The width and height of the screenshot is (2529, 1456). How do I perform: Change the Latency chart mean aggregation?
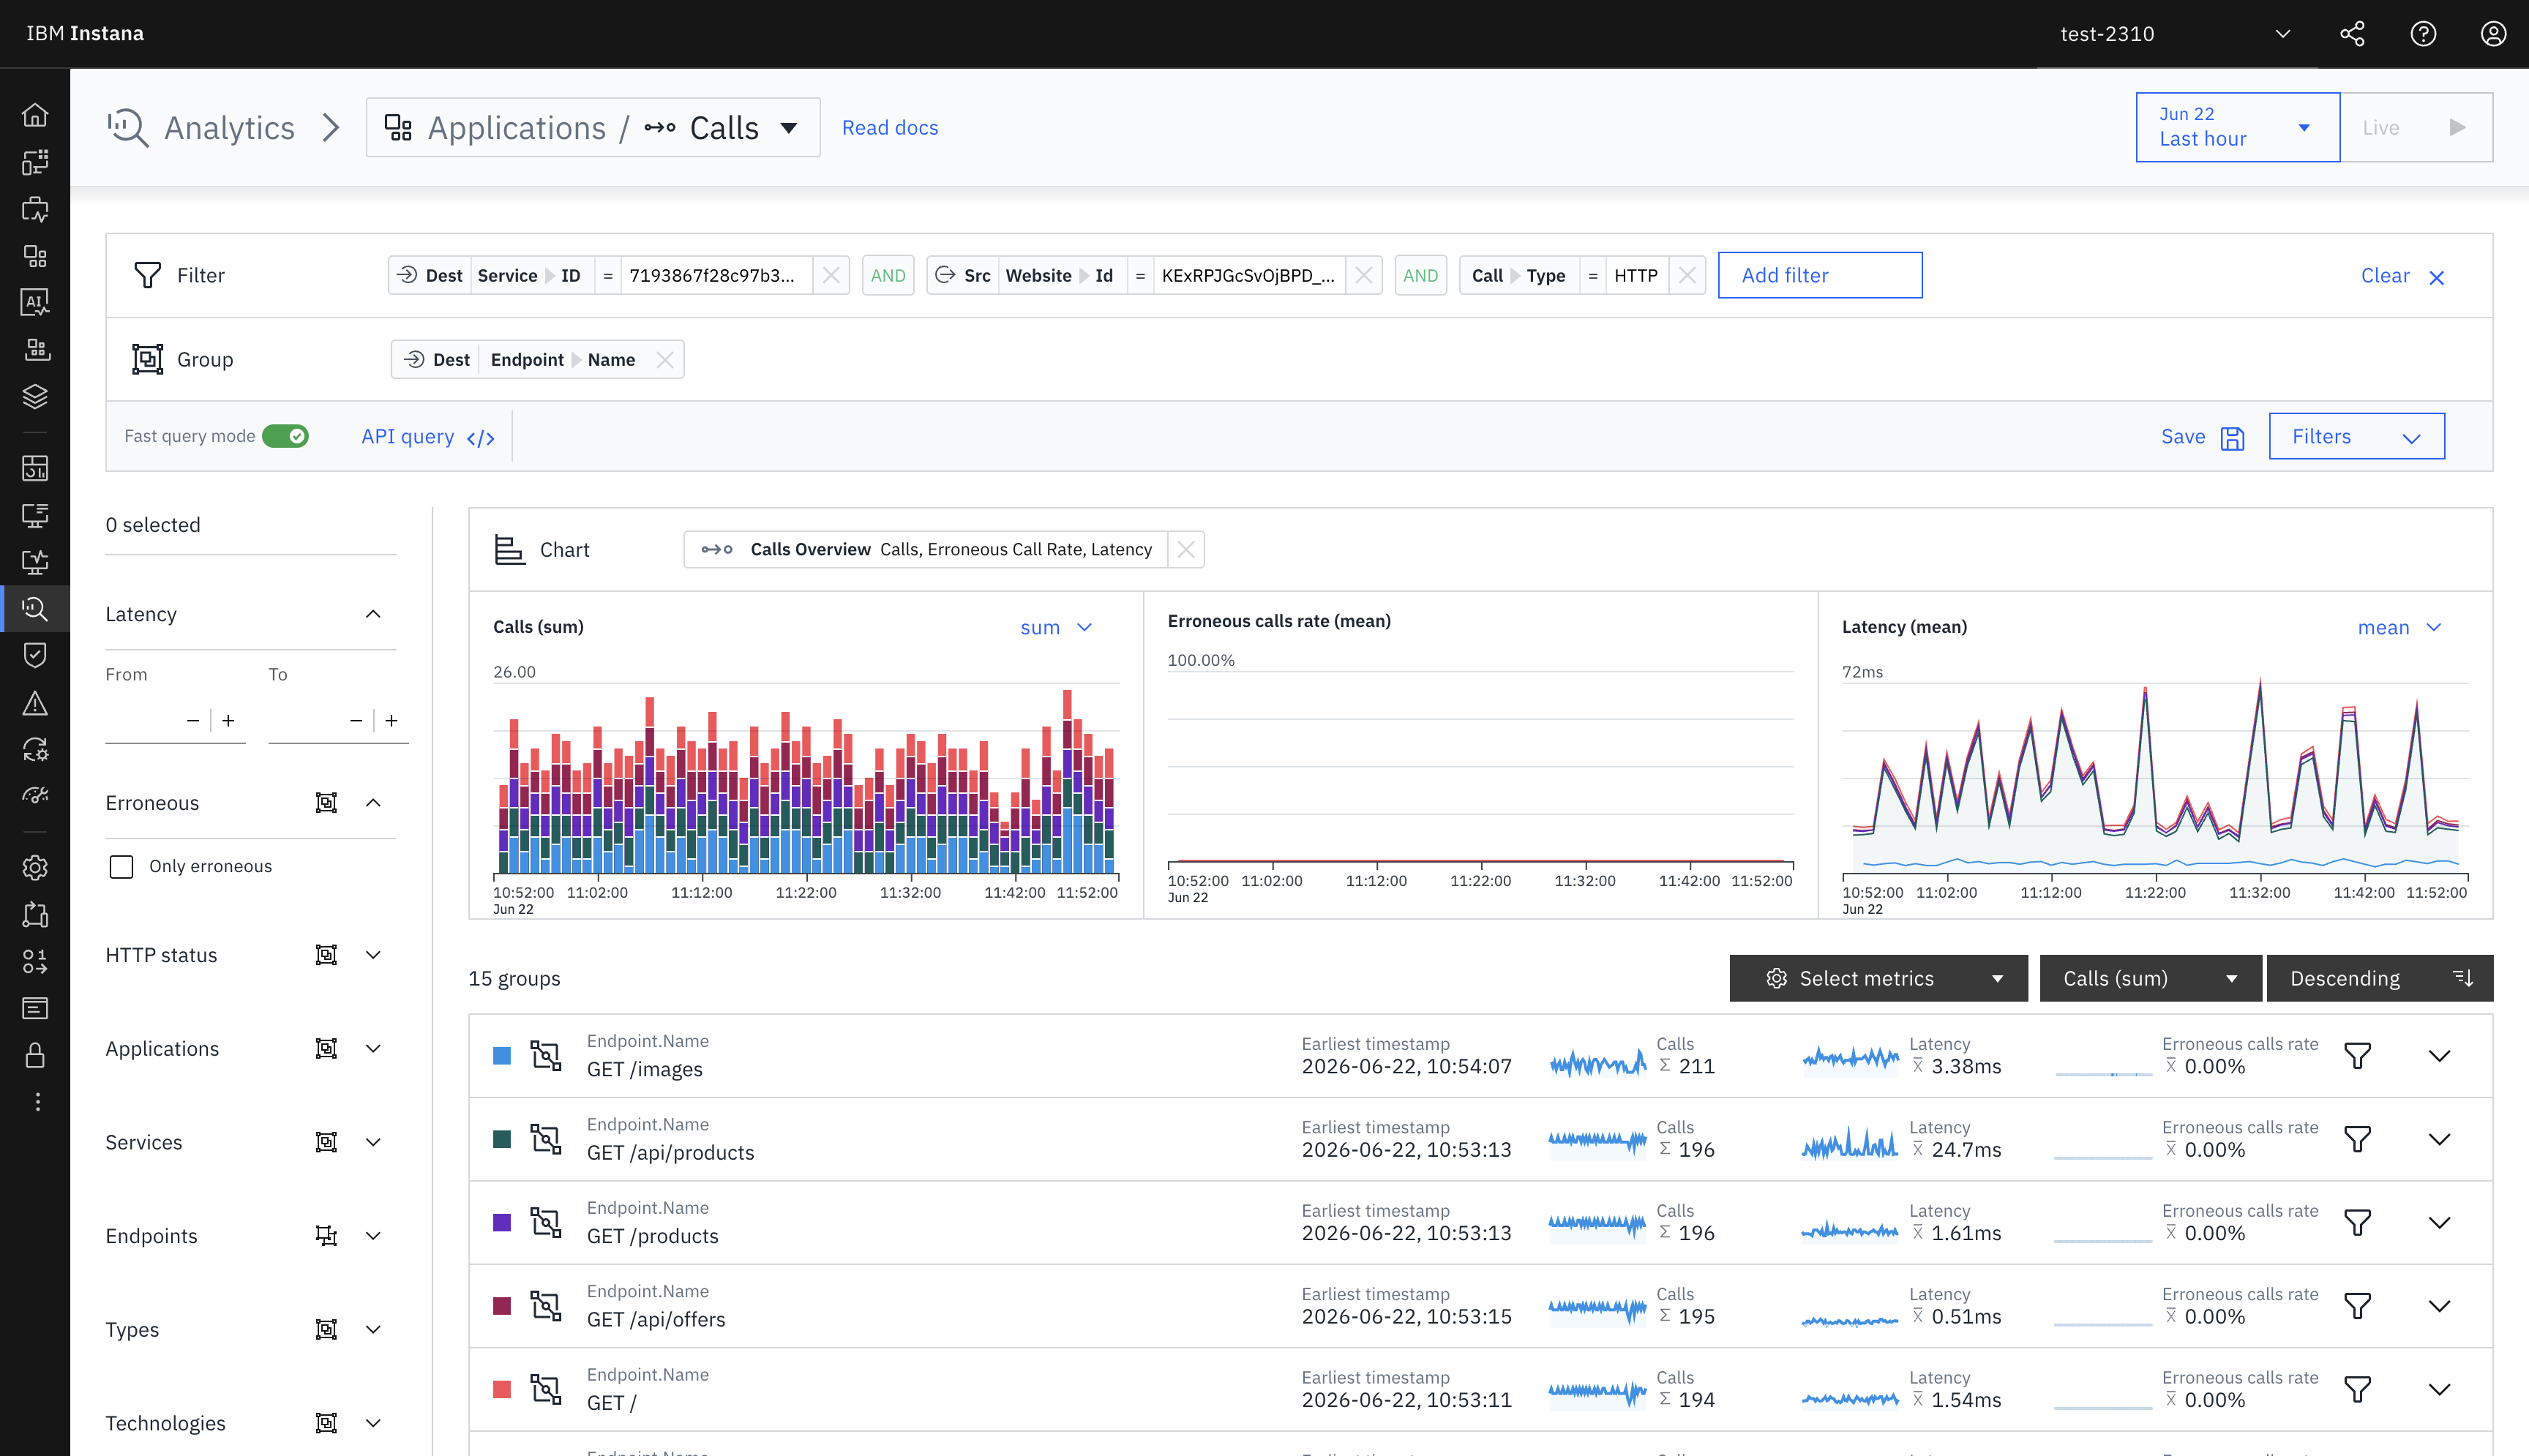pyautogui.click(x=2399, y=627)
